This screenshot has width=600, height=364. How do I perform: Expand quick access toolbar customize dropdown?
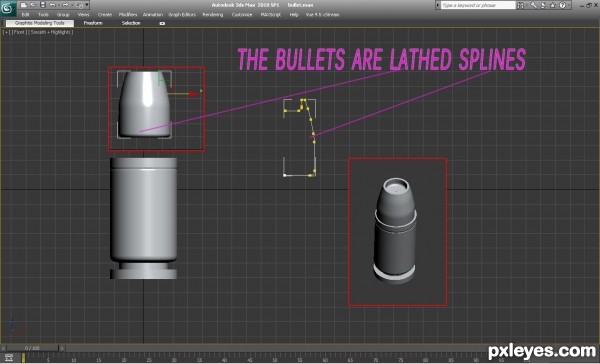[87, 5]
